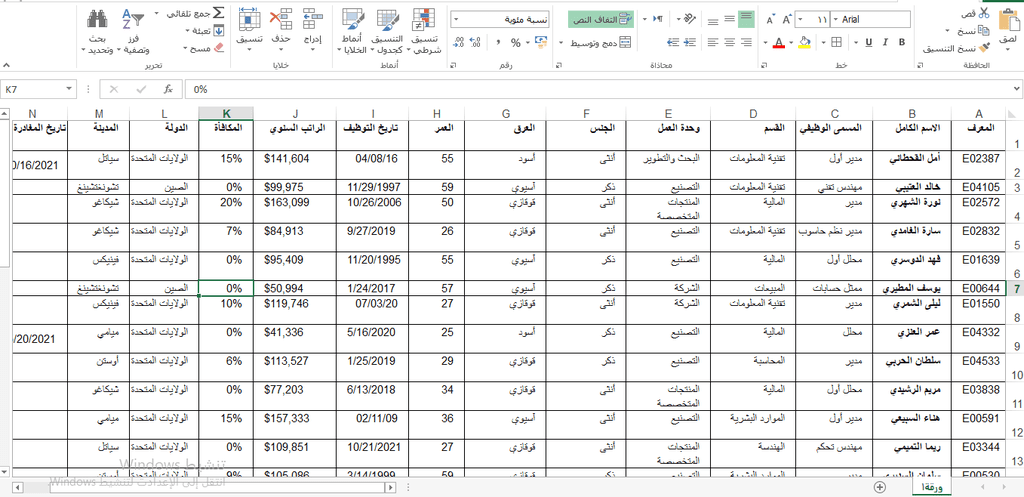This screenshot has height=497, width=1024.
Task: Click the Cut (قص) scissors icon
Action: click(x=985, y=14)
